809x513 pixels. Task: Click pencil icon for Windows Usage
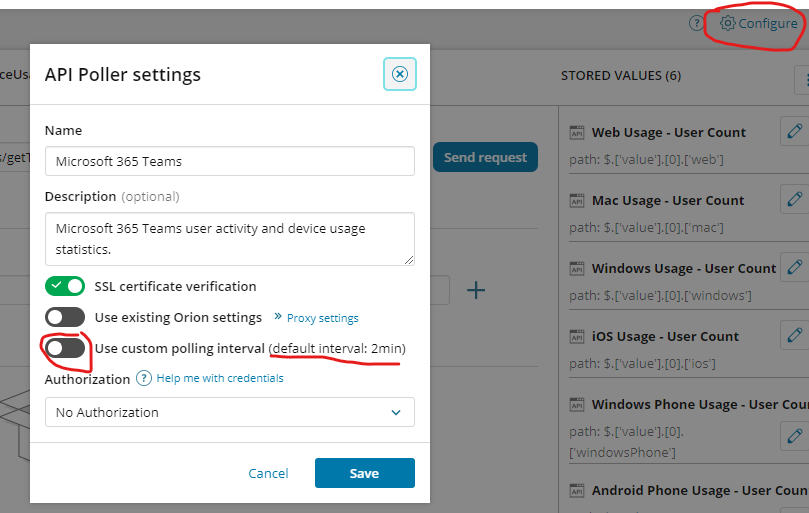794,267
